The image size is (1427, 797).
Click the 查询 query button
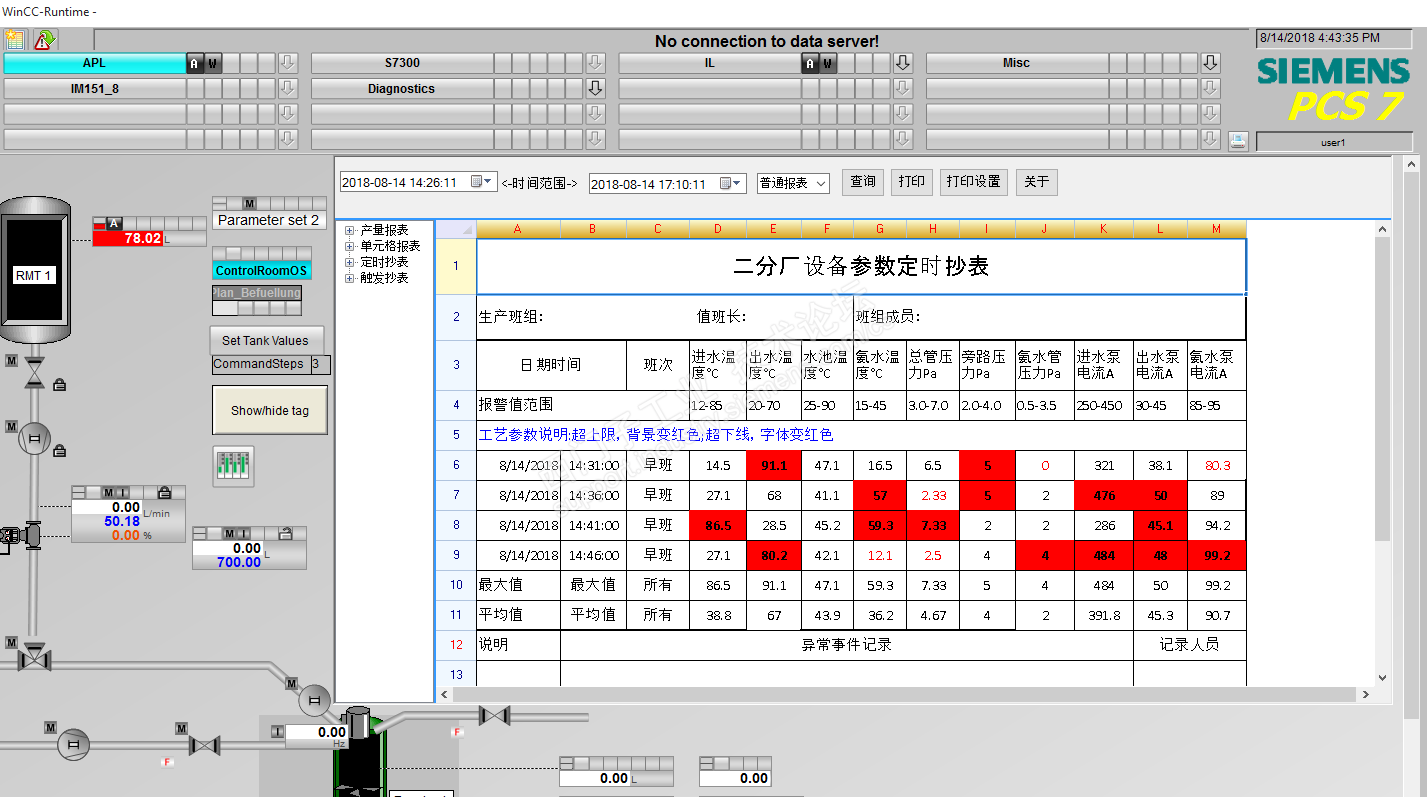pos(863,181)
